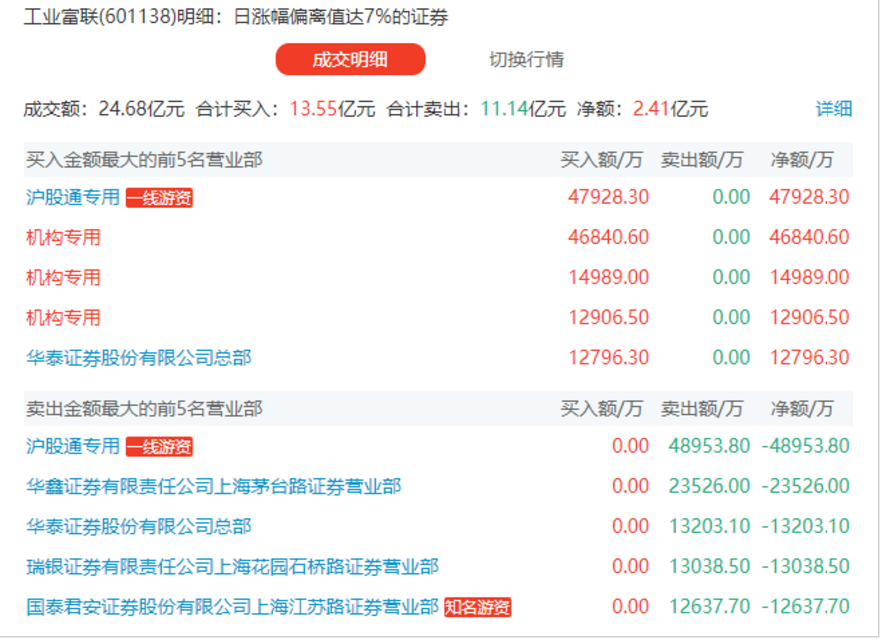Select sell amount 48953.80
Screen dimensions: 882x641
coord(709,446)
